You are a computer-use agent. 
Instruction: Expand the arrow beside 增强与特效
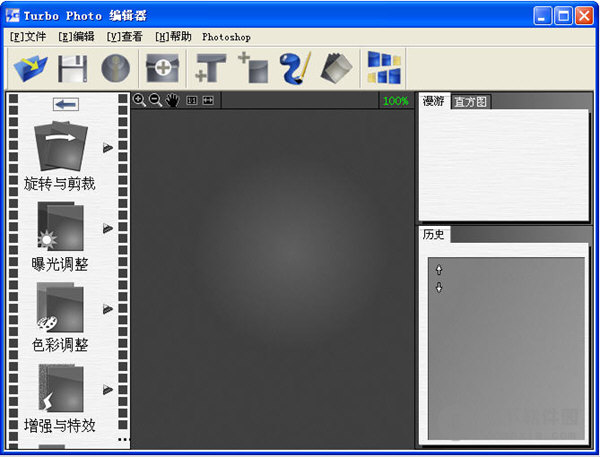(108, 390)
